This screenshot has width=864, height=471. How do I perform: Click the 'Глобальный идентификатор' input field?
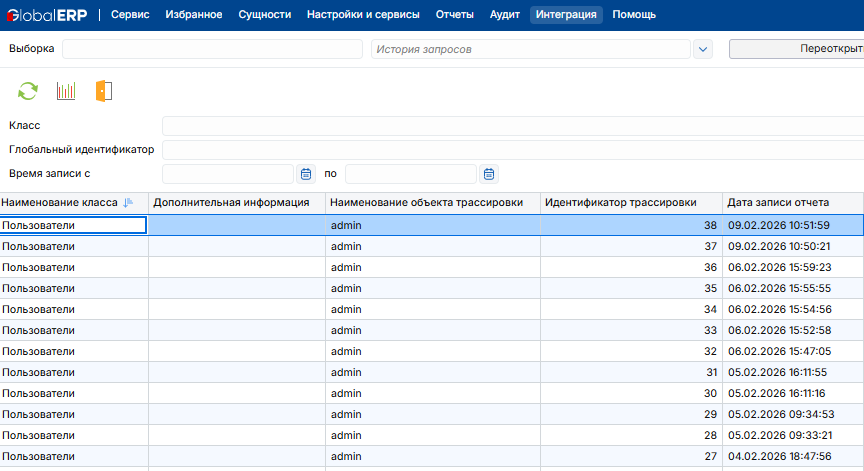[x=512, y=150]
